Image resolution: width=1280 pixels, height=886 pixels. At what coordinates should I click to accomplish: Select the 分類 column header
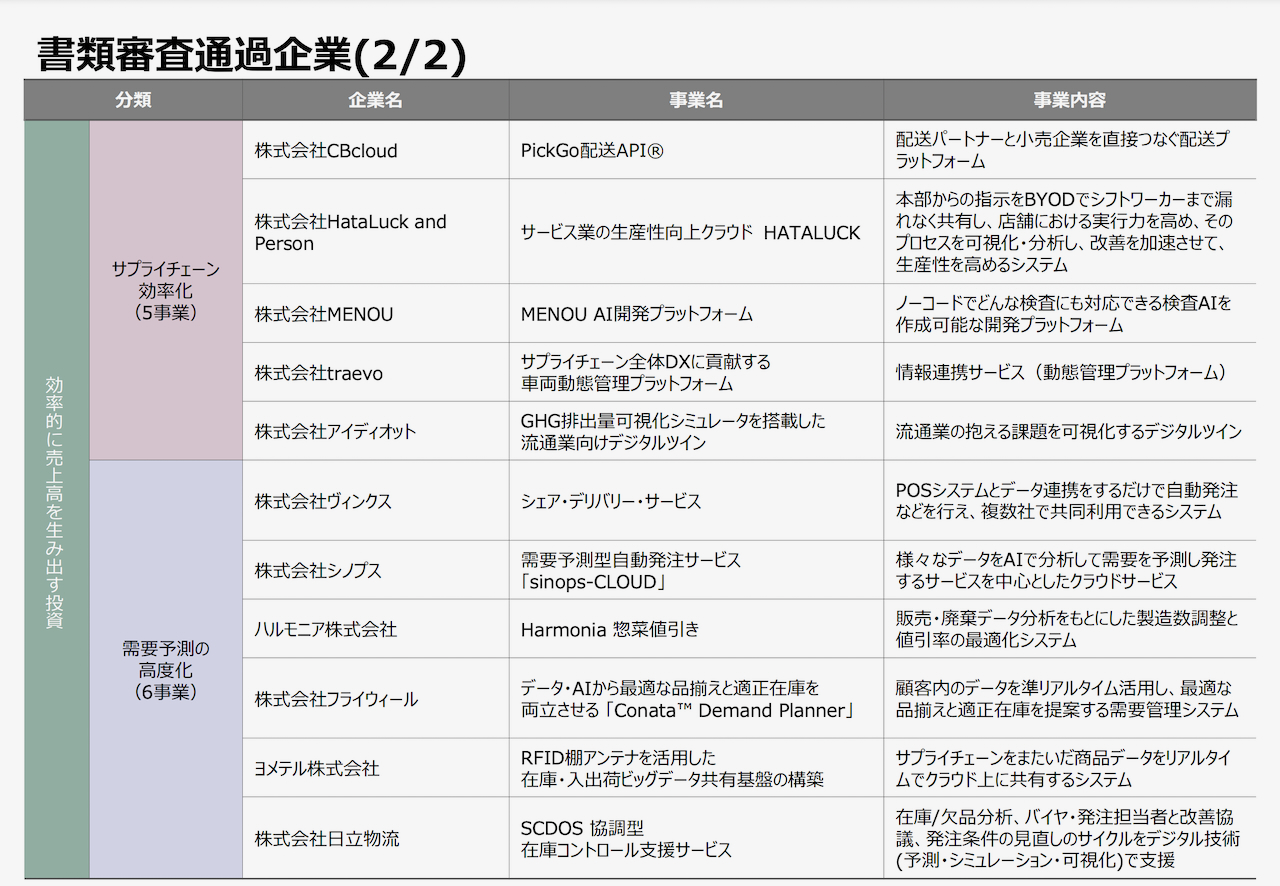[x=133, y=100]
